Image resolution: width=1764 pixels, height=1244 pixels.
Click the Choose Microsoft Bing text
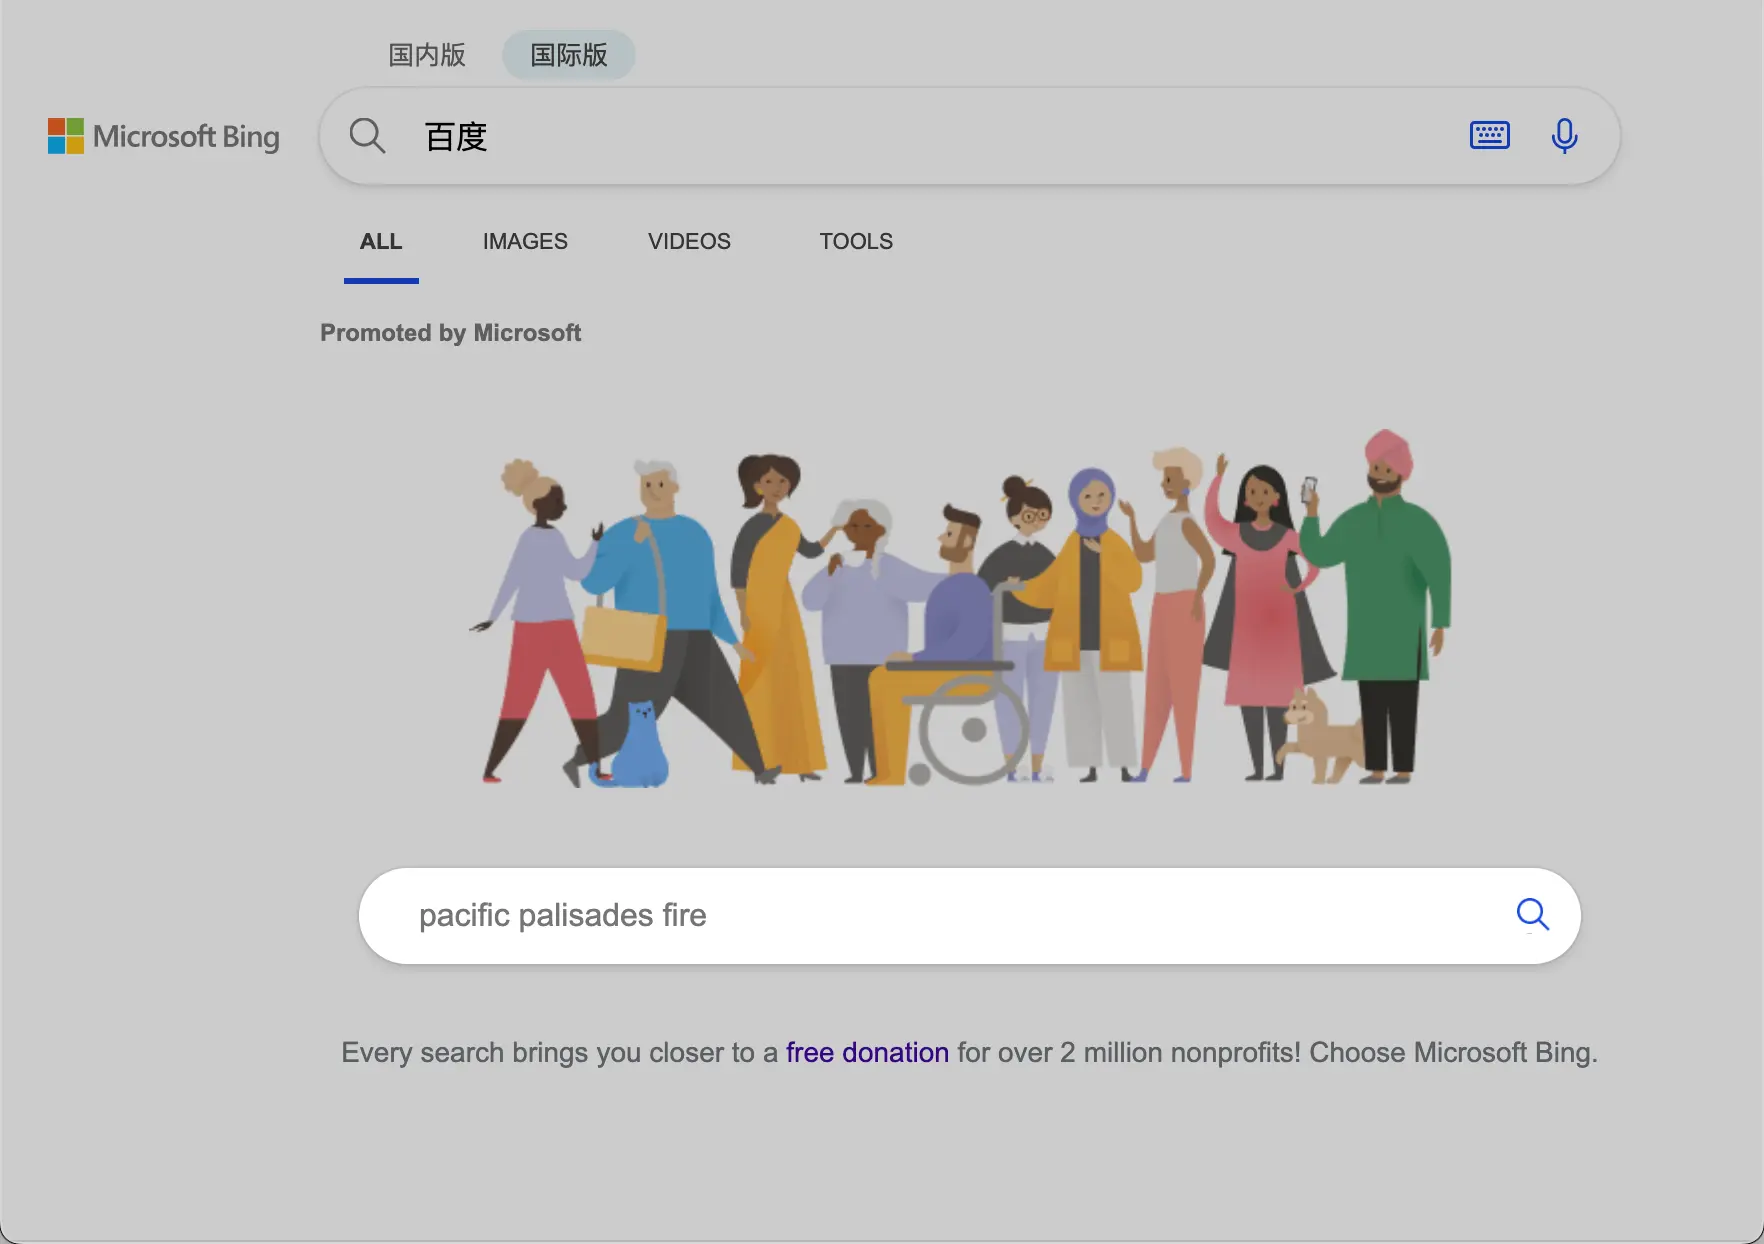pyautogui.click(x=1452, y=1053)
